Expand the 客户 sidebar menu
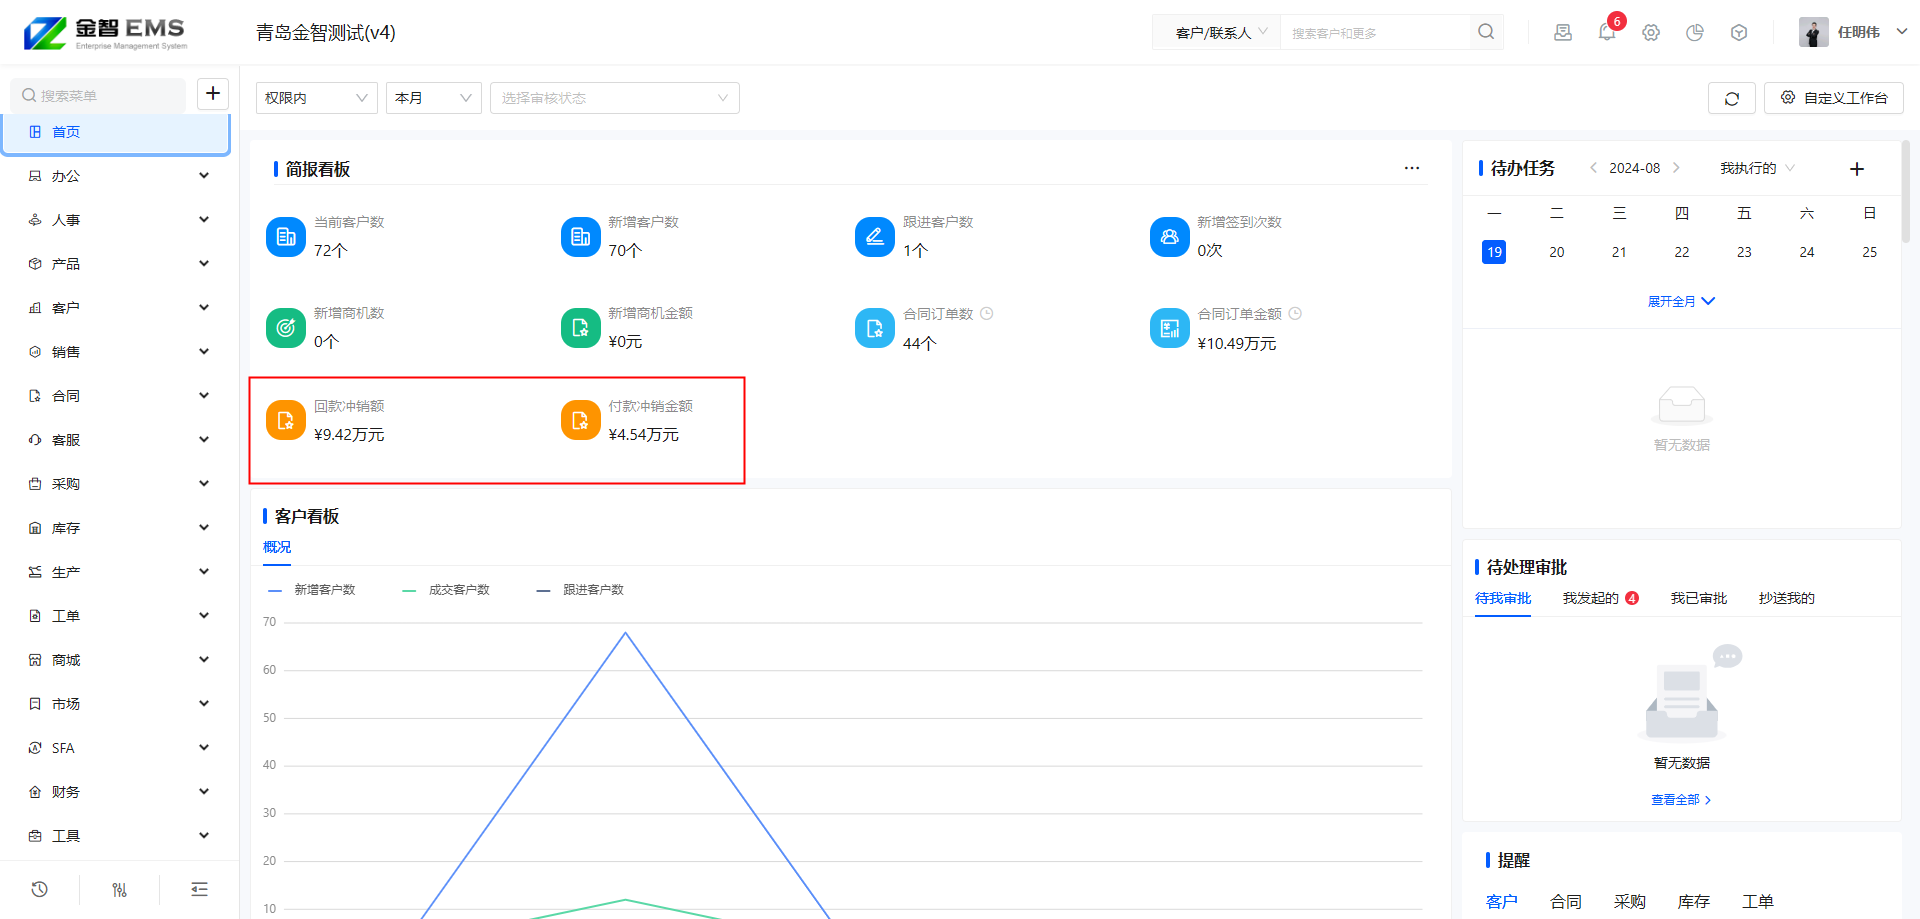 120,308
